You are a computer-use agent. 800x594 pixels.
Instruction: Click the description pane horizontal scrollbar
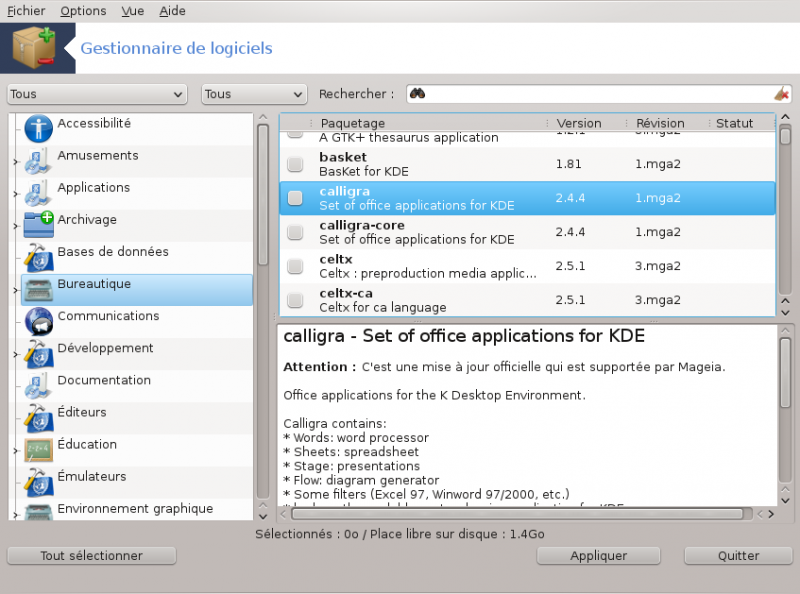[517, 514]
